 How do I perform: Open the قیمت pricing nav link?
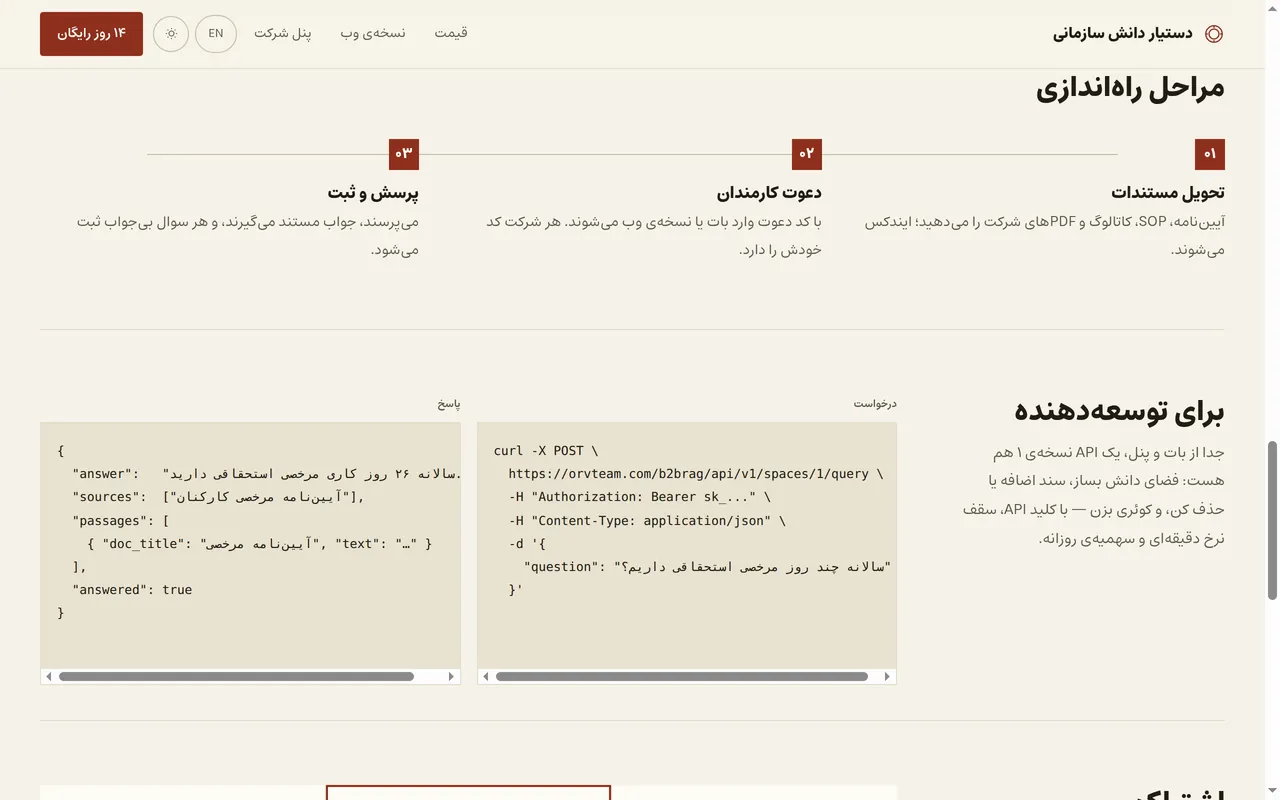451,34
